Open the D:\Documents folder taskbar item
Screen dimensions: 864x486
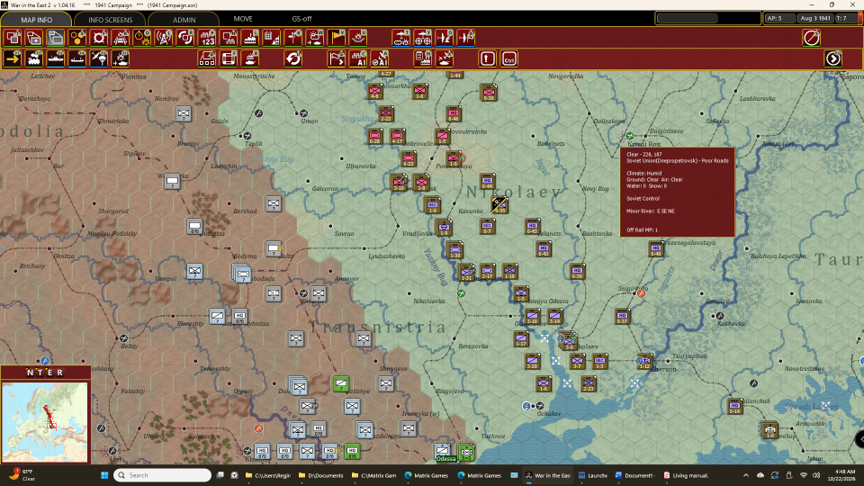pos(321,475)
